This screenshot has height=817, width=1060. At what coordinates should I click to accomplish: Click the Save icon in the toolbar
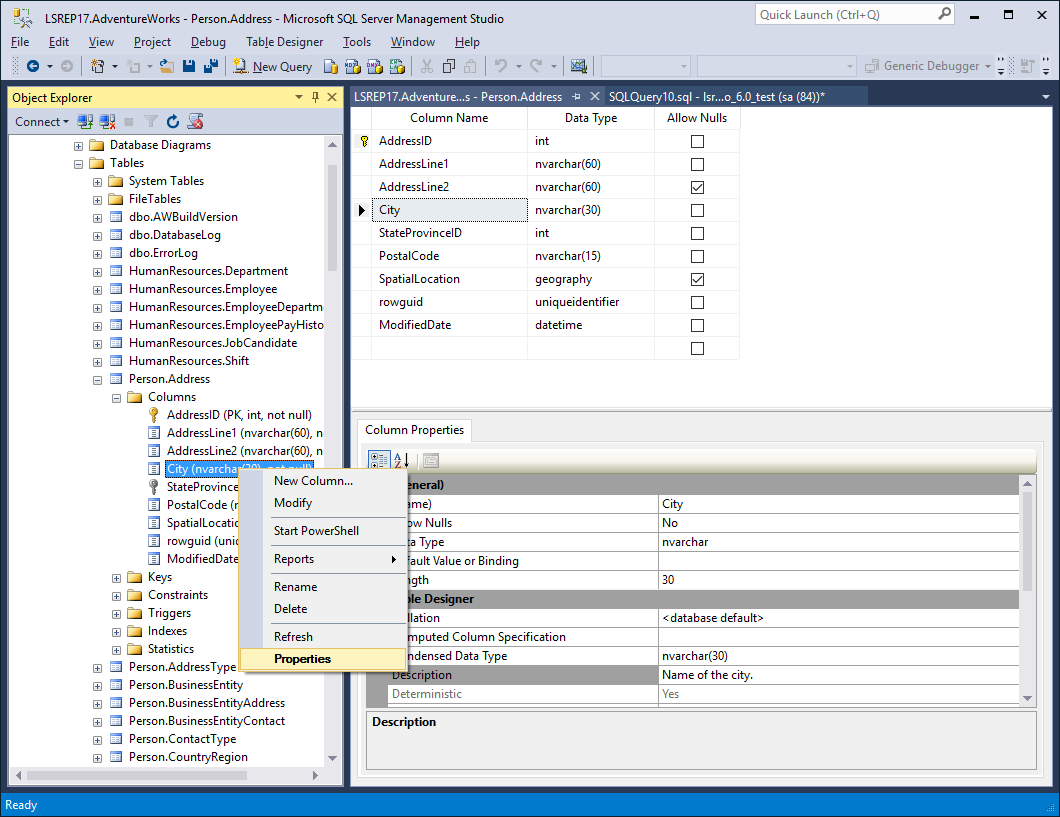pyautogui.click(x=189, y=65)
